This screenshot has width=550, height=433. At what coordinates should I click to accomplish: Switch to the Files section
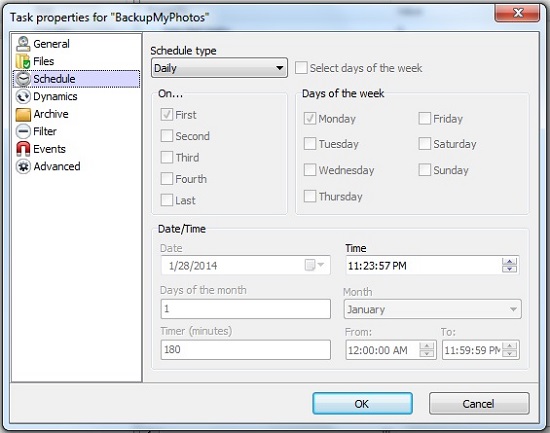(43, 61)
